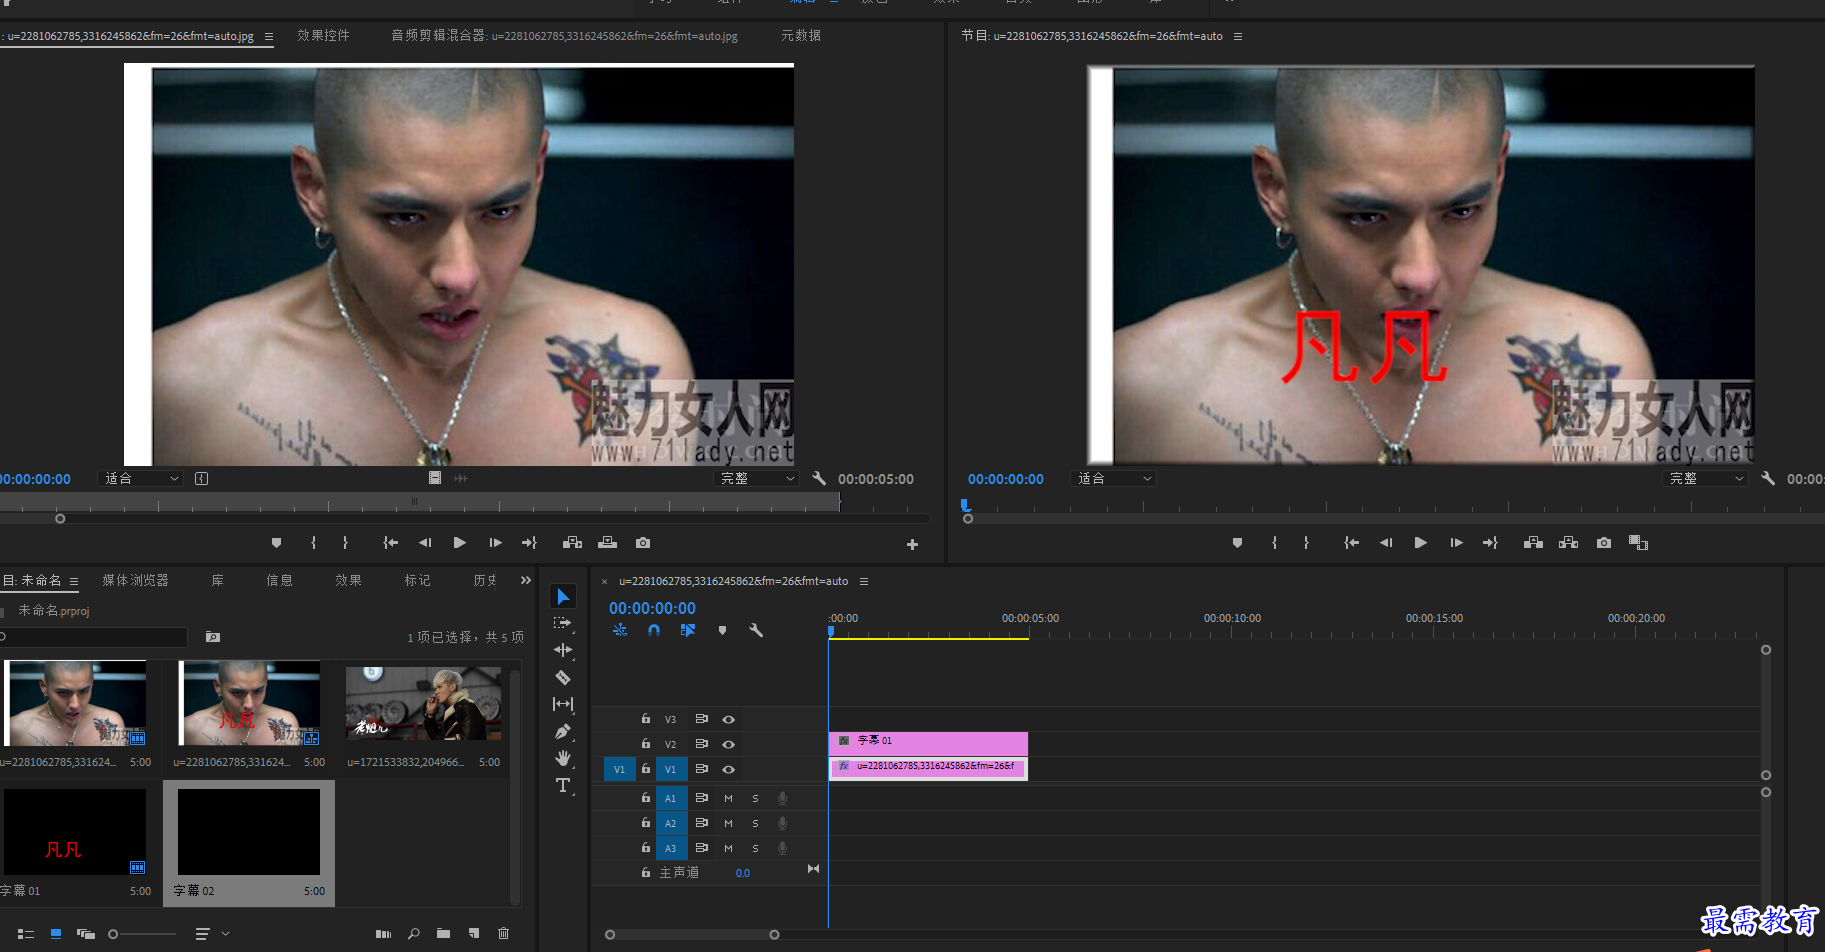Select the Type tool
The image size is (1825, 952).
(x=563, y=785)
